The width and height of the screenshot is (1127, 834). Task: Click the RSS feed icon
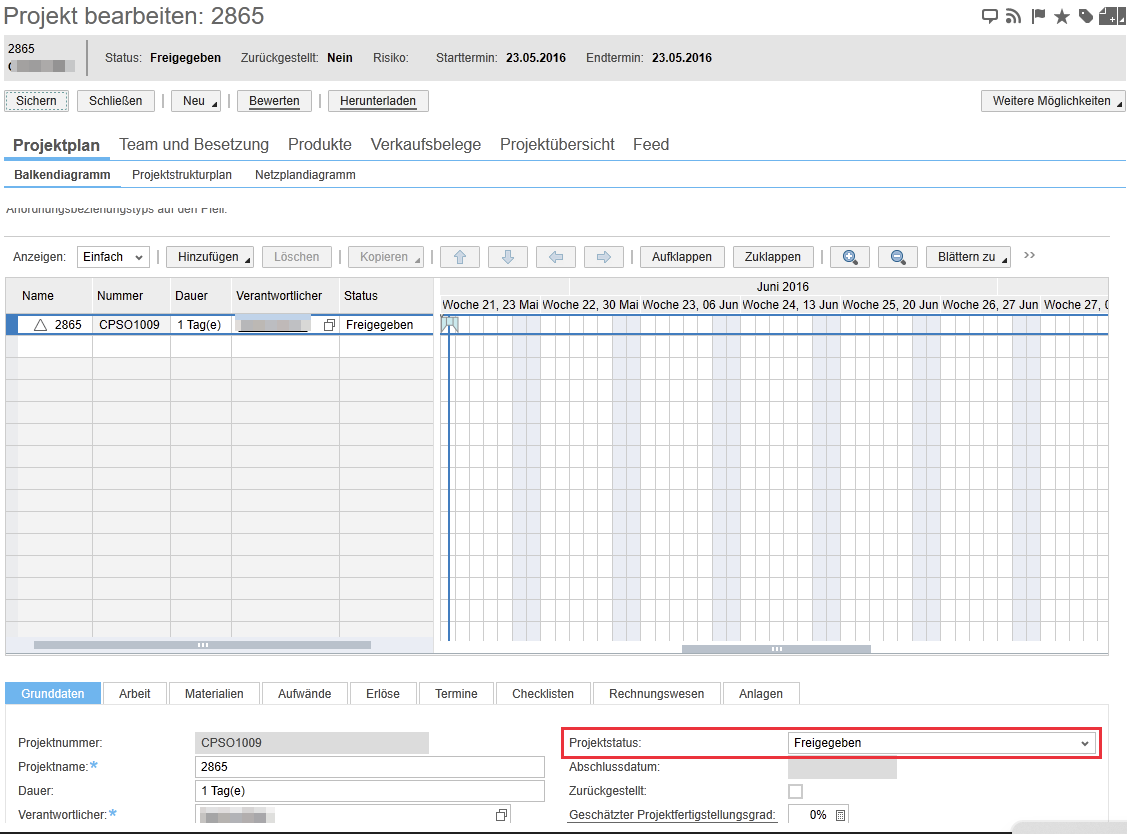pos(1013,17)
